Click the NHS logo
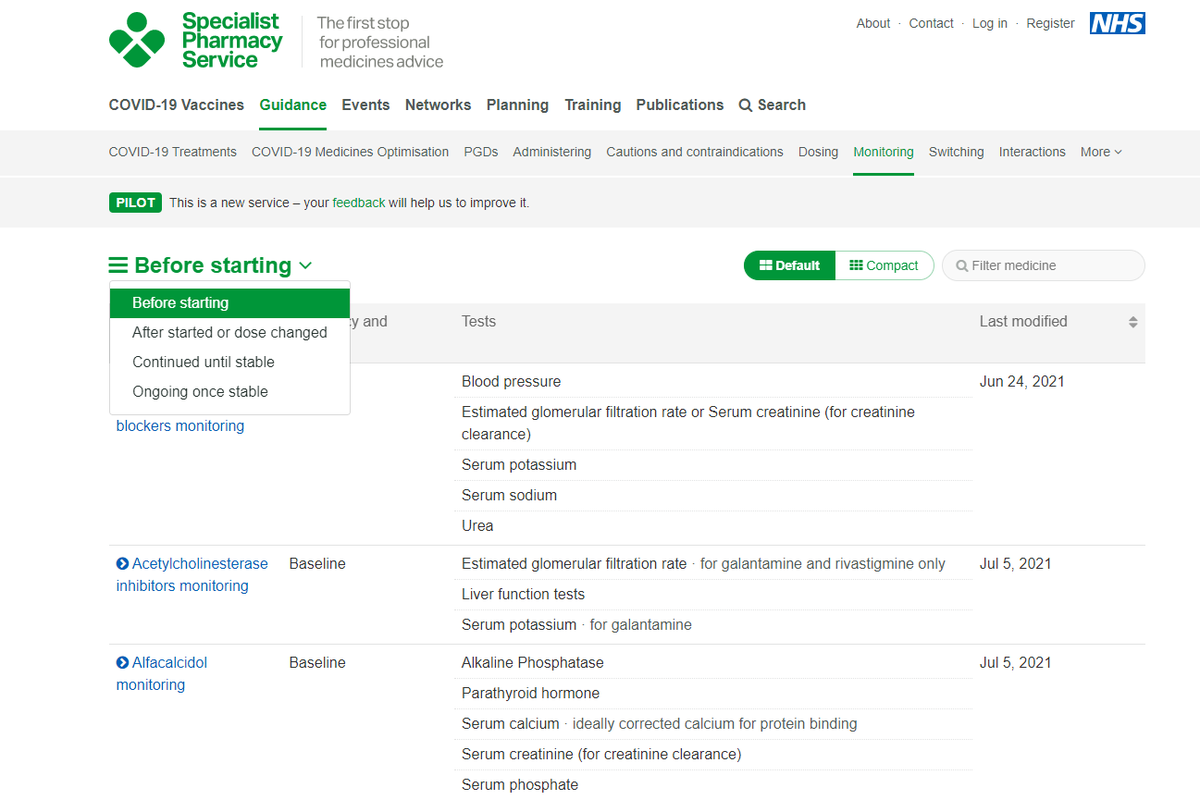This screenshot has height=800, width=1200. (x=1117, y=23)
